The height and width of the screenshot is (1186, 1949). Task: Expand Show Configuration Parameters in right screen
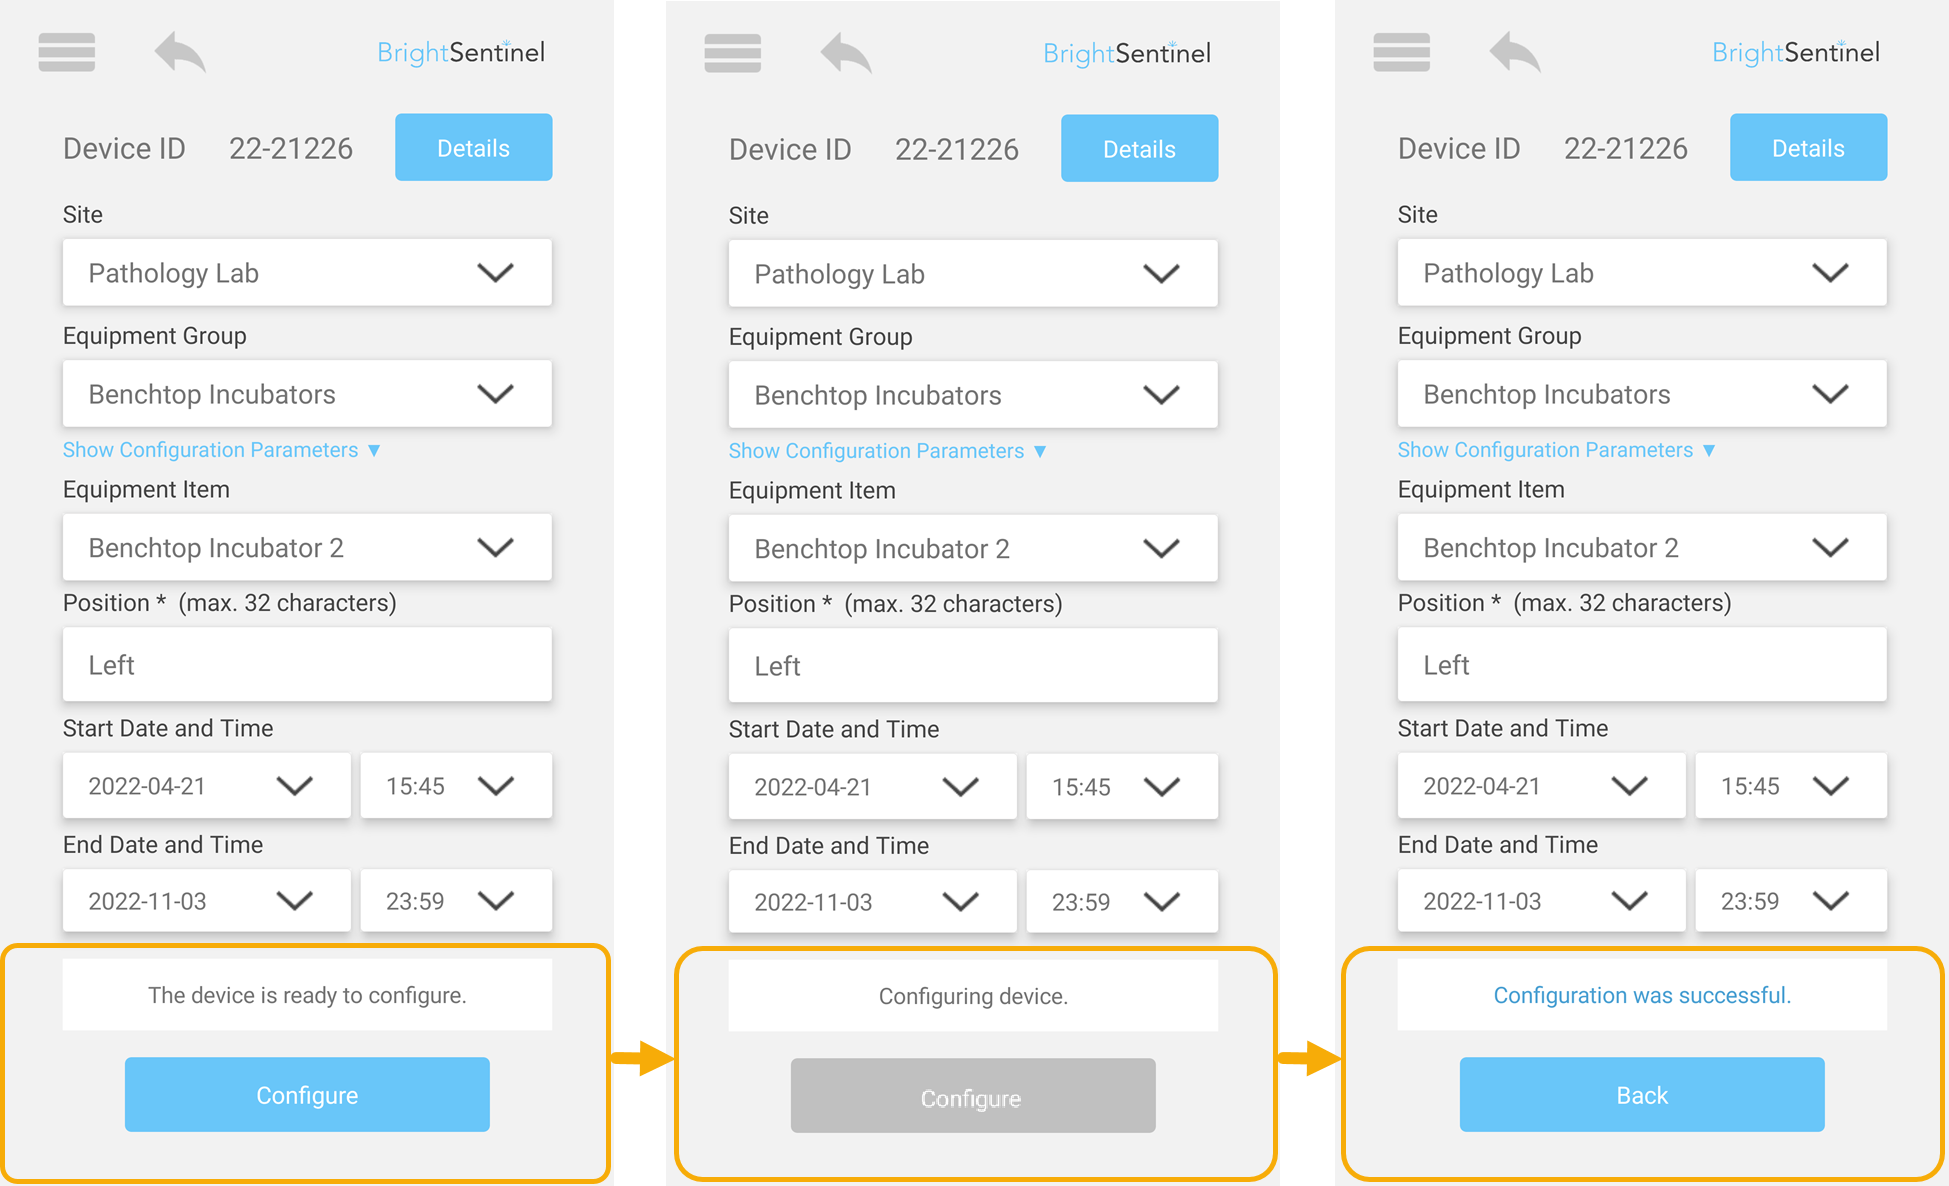pos(1557,450)
